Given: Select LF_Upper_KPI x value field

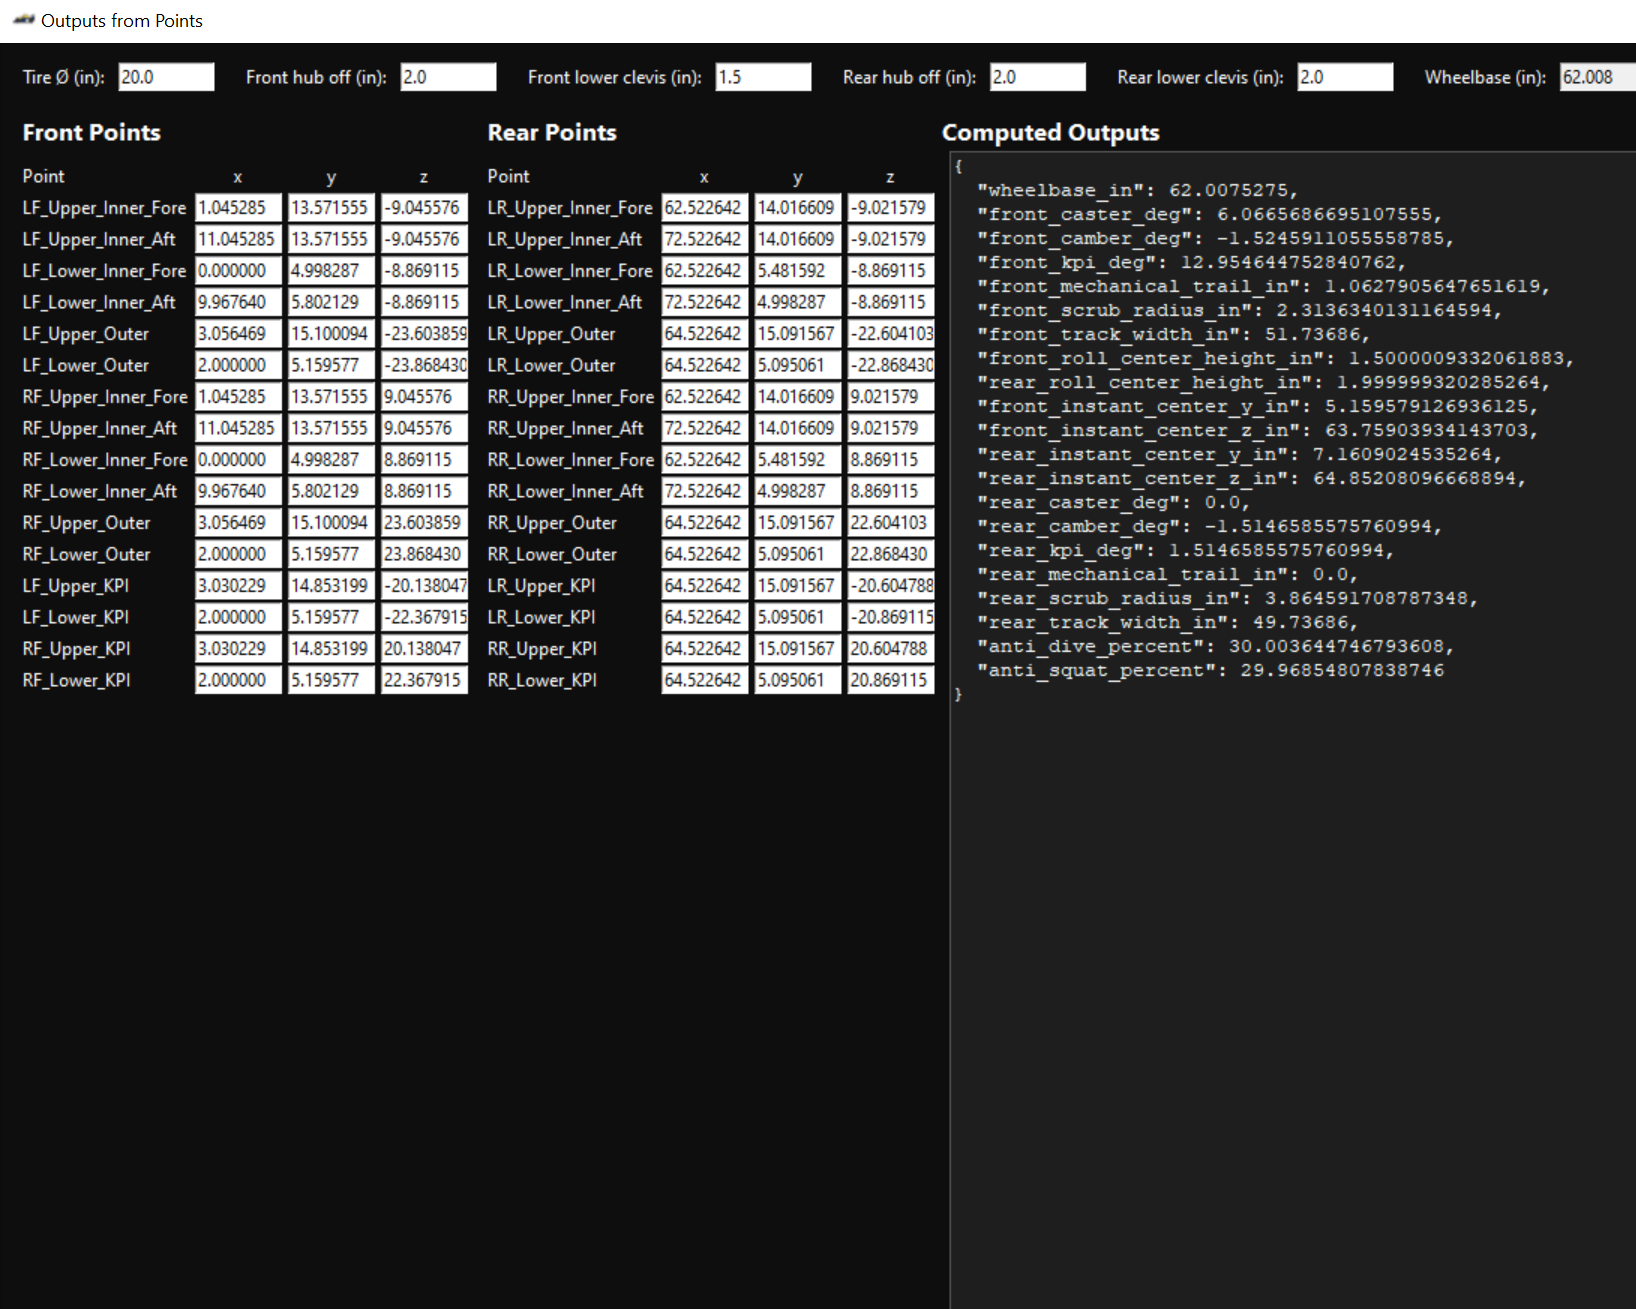Looking at the screenshot, I should [x=238, y=586].
